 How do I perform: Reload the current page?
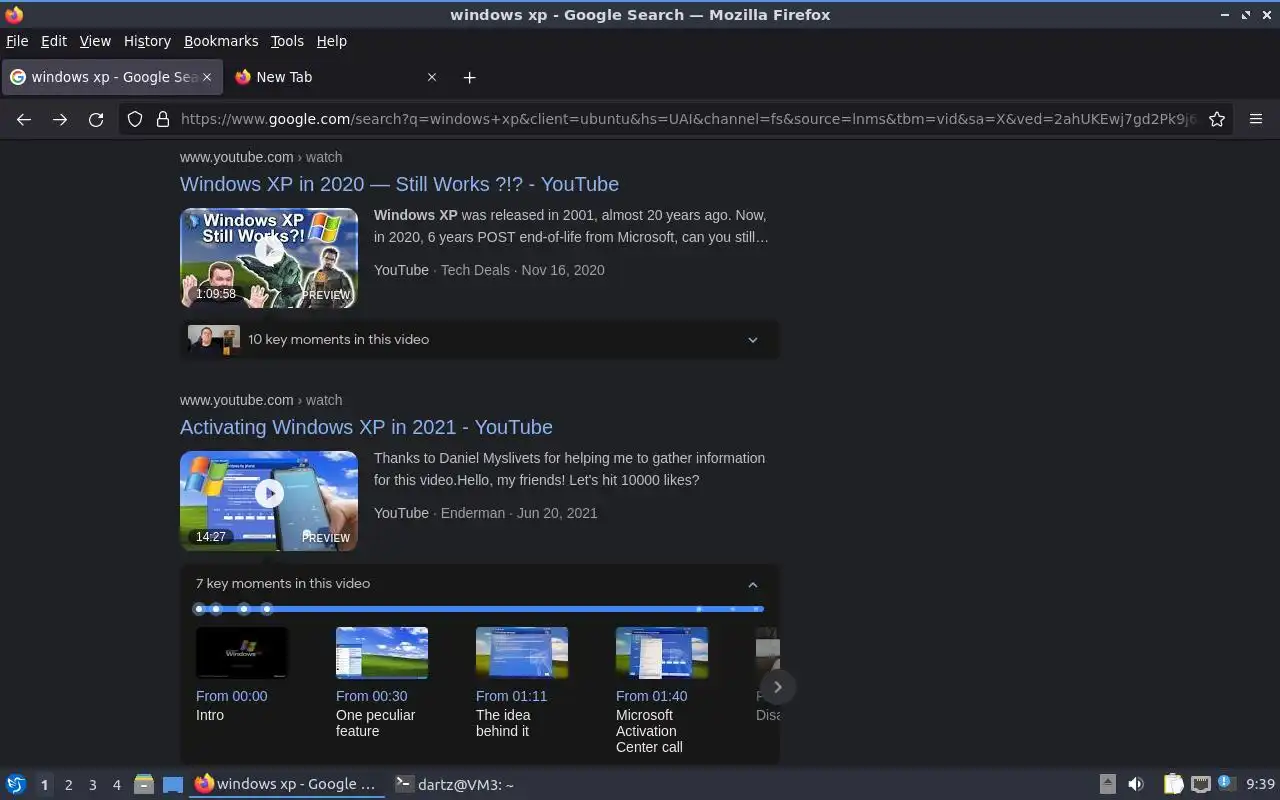coord(96,119)
